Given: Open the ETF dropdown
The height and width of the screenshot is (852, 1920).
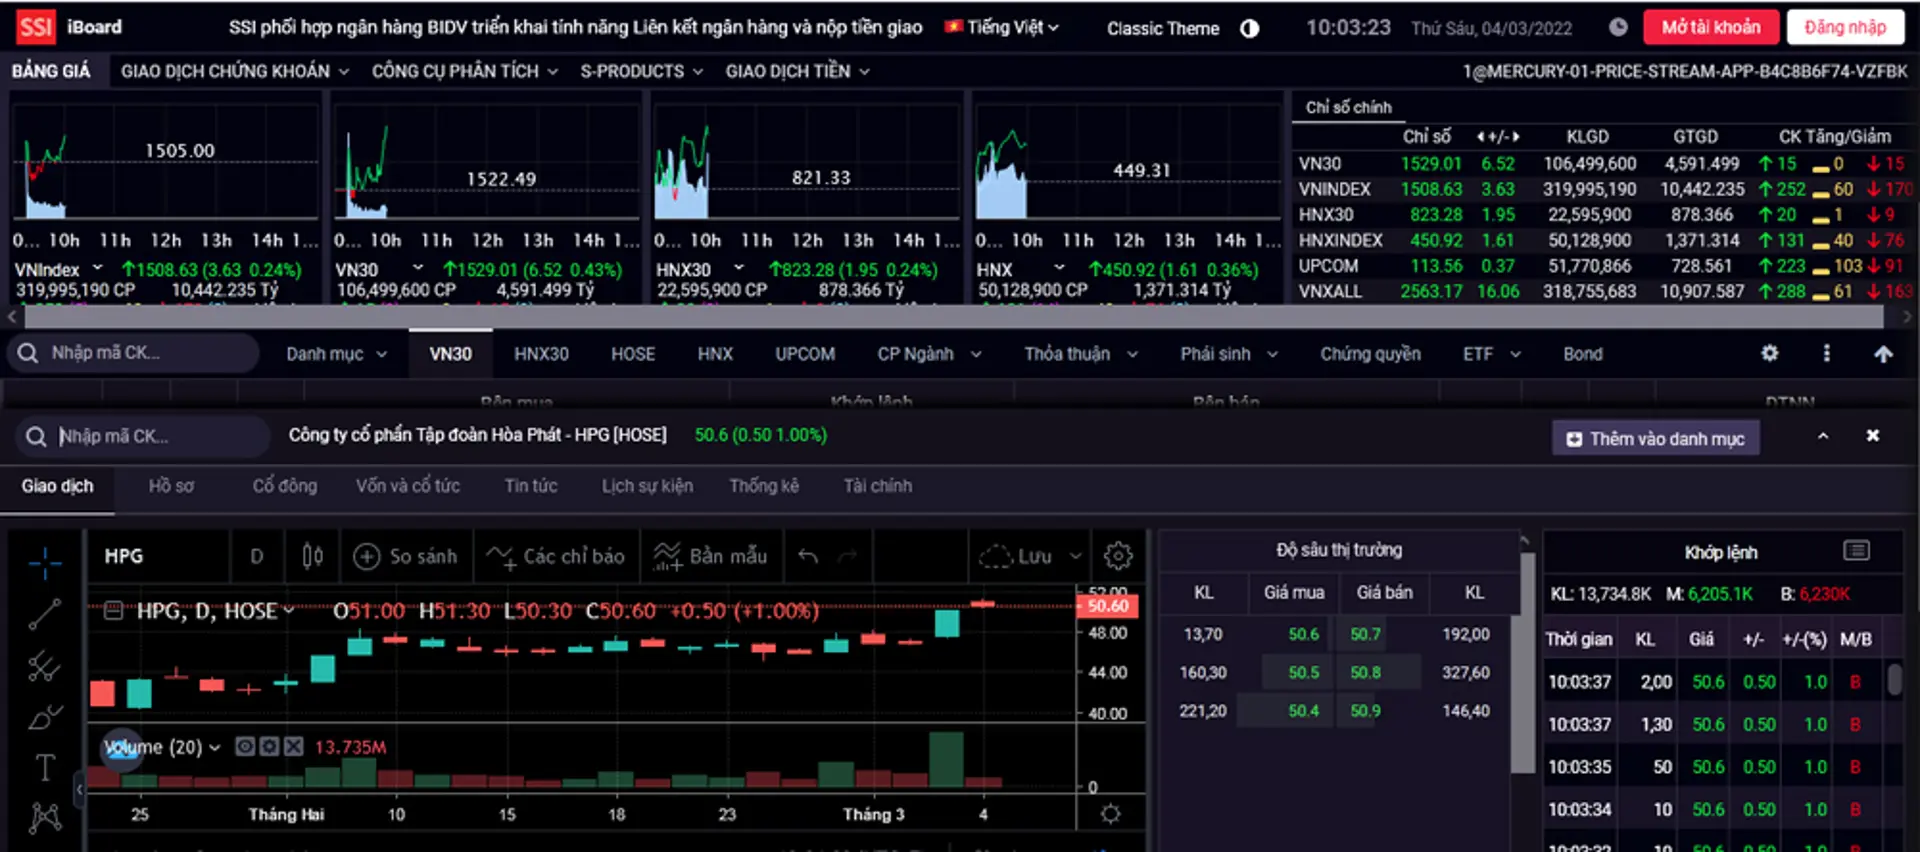Looking at the screenshot, I should (1492, 354).
